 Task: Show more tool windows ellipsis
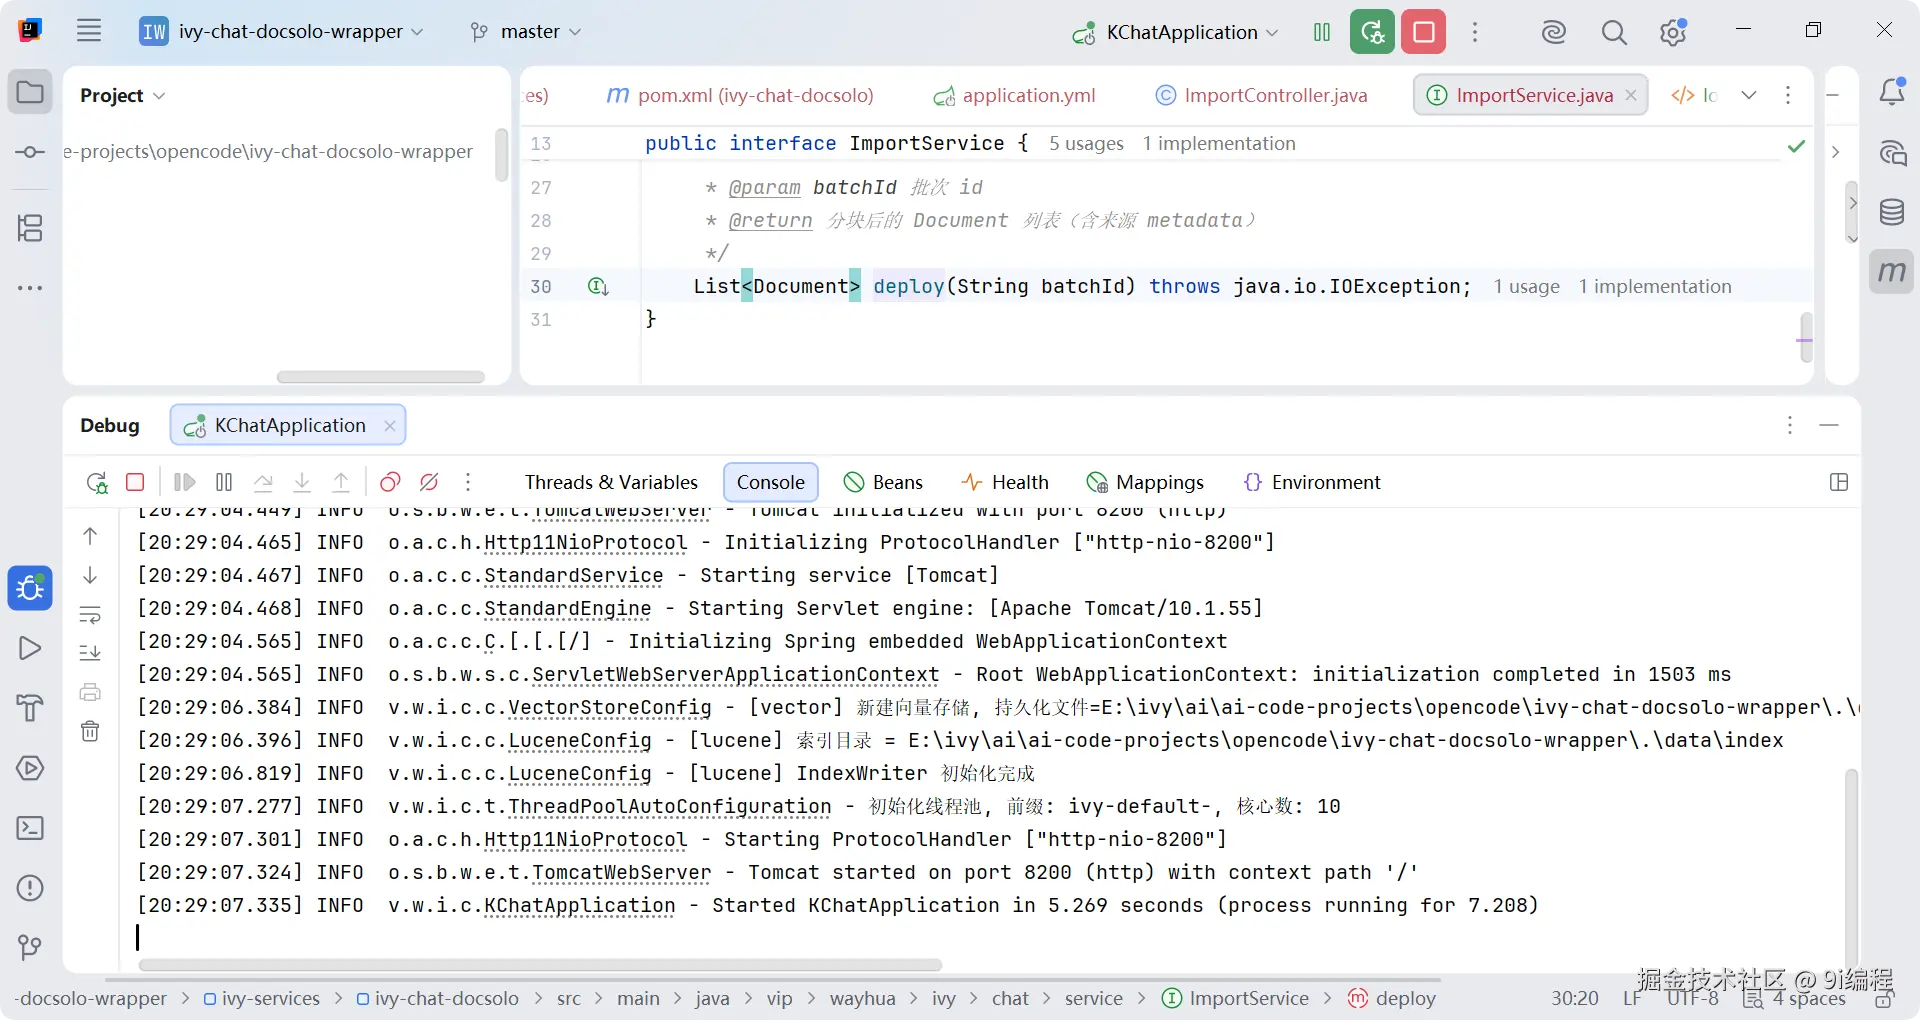(x=30, y=288)
